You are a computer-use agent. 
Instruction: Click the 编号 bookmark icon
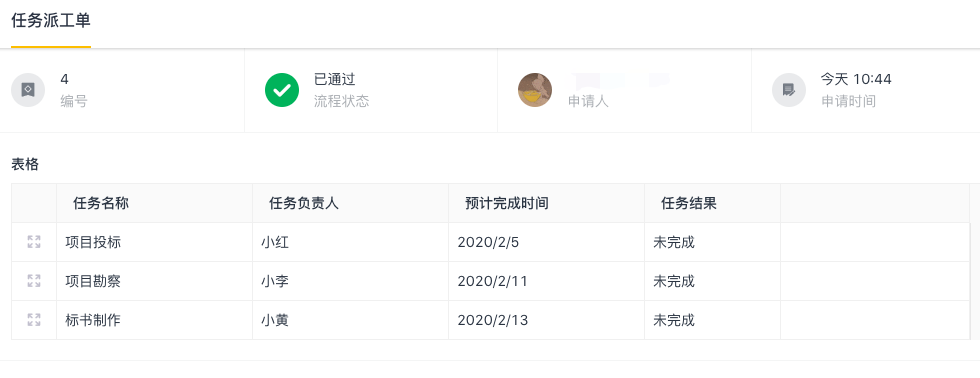pos(28,90)
